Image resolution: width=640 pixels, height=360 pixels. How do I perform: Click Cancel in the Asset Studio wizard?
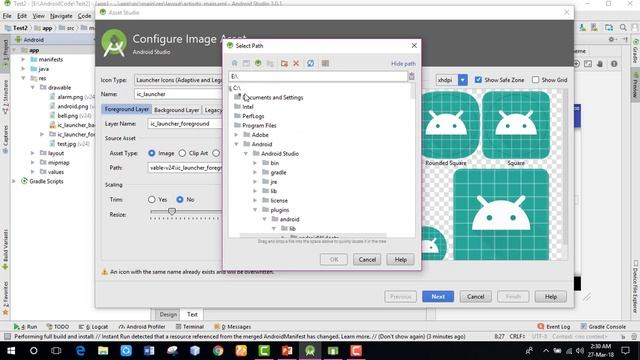click(476, 297)
